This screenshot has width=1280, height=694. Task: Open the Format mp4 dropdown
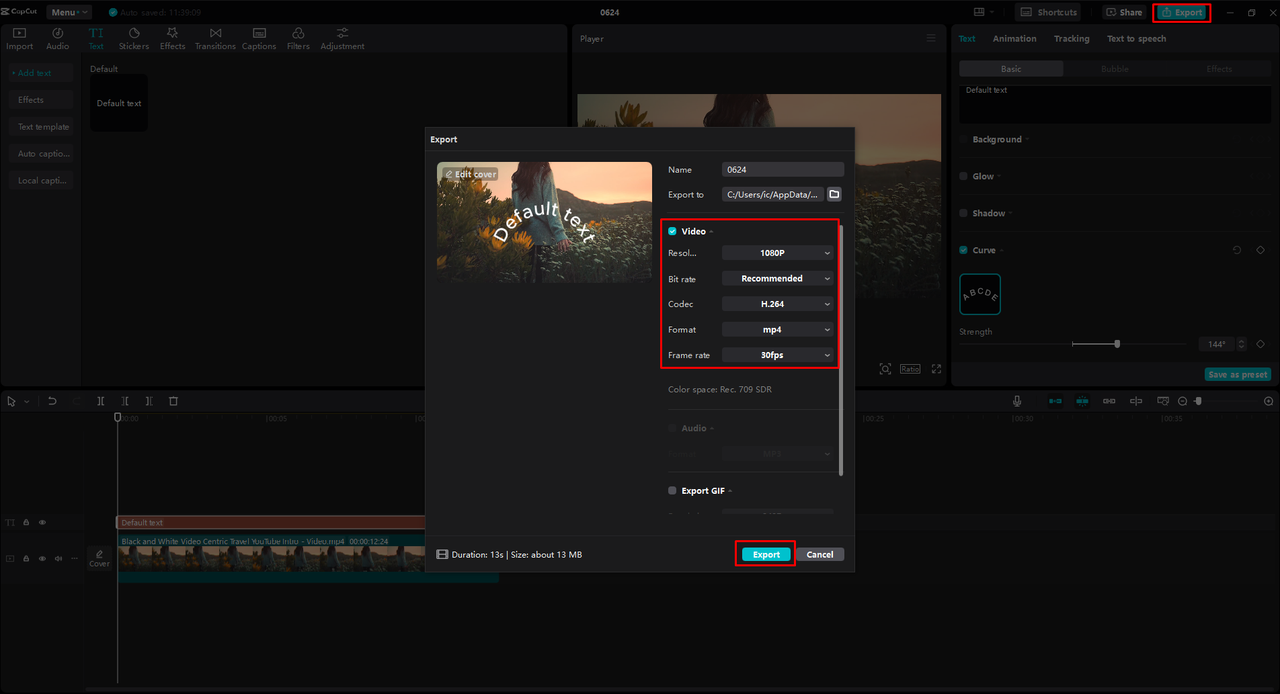(778, 329)
